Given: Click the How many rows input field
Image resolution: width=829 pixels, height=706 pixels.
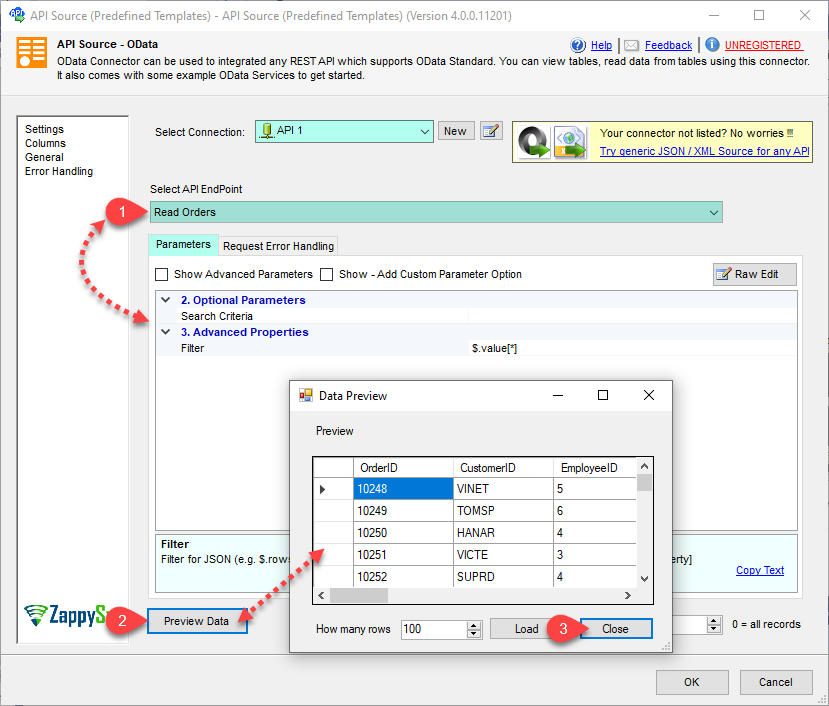Looking at the screenshot, I should tap(434, 629).
